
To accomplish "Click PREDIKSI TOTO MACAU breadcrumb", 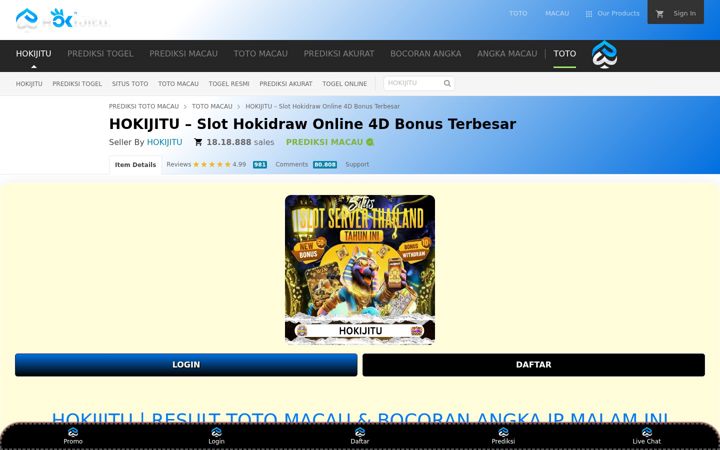I will pyautogui.click(x=144, y=106).
